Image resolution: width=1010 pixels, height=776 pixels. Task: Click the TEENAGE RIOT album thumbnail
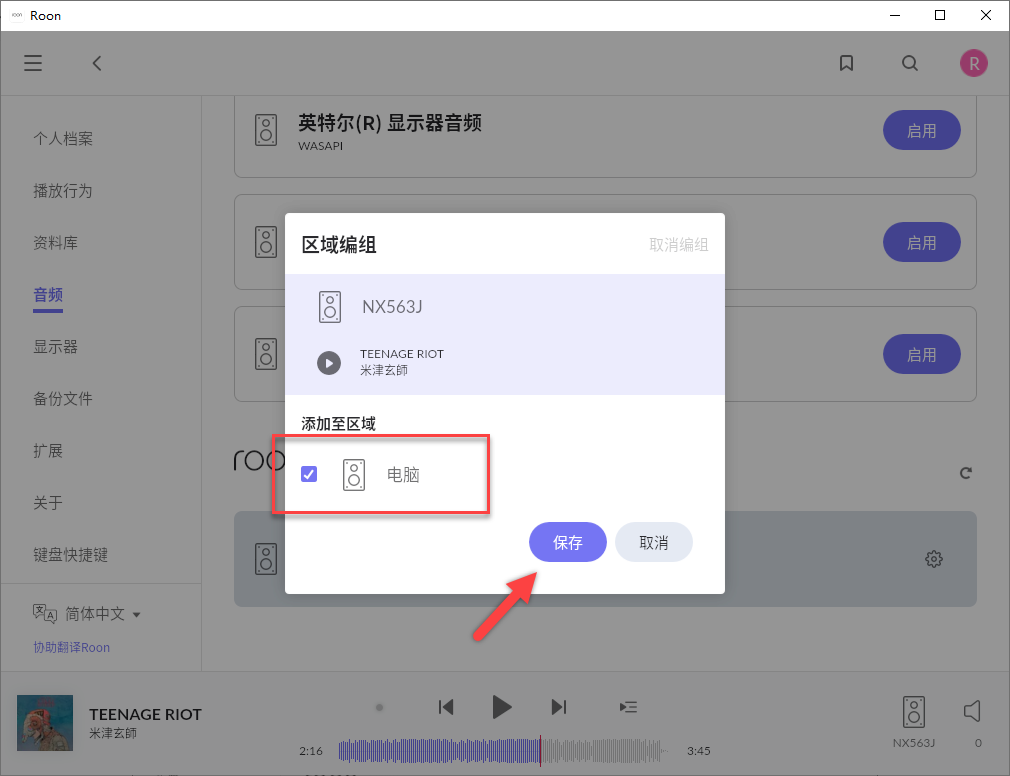click(45, 723)
